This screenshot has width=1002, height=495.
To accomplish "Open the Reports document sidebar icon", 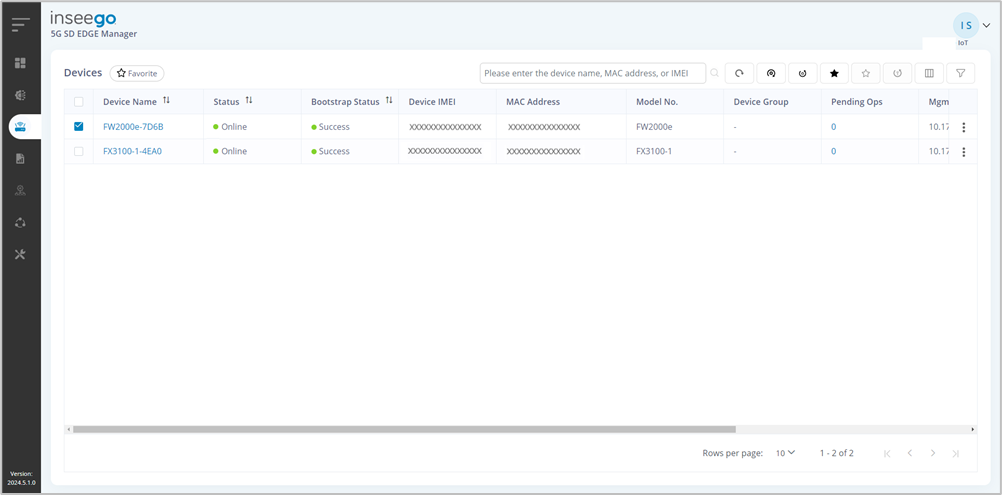I will point(20,158).
